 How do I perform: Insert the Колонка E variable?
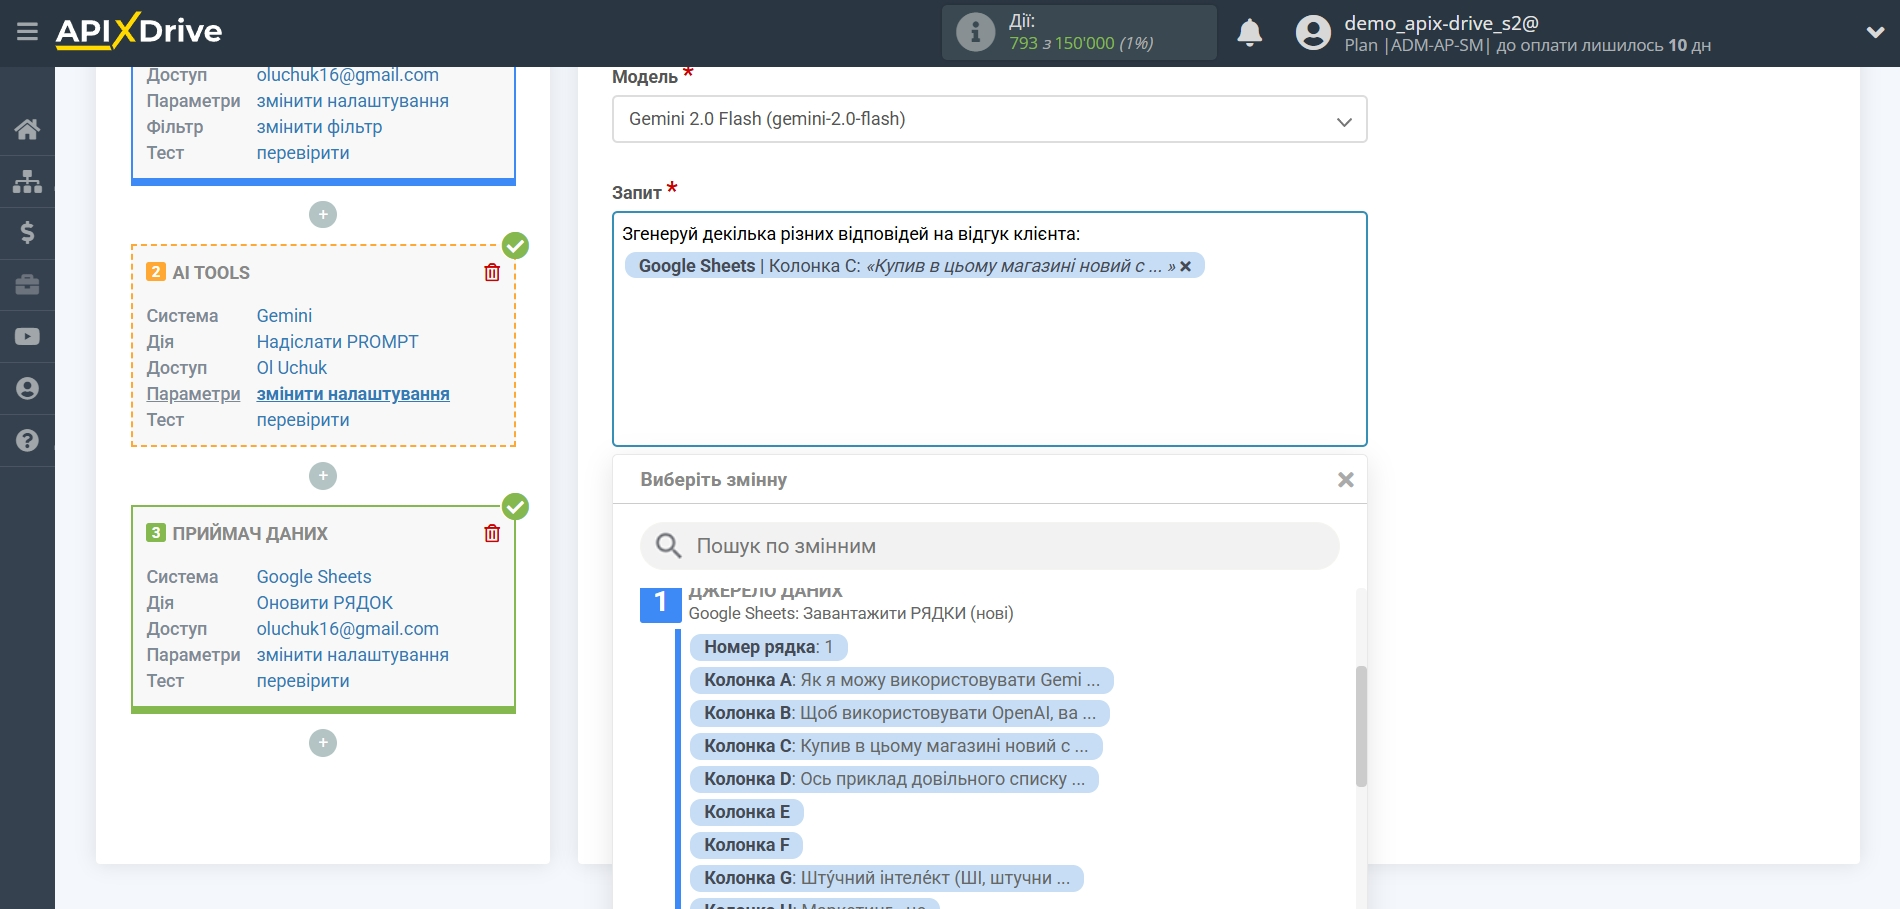coord(747,812)
